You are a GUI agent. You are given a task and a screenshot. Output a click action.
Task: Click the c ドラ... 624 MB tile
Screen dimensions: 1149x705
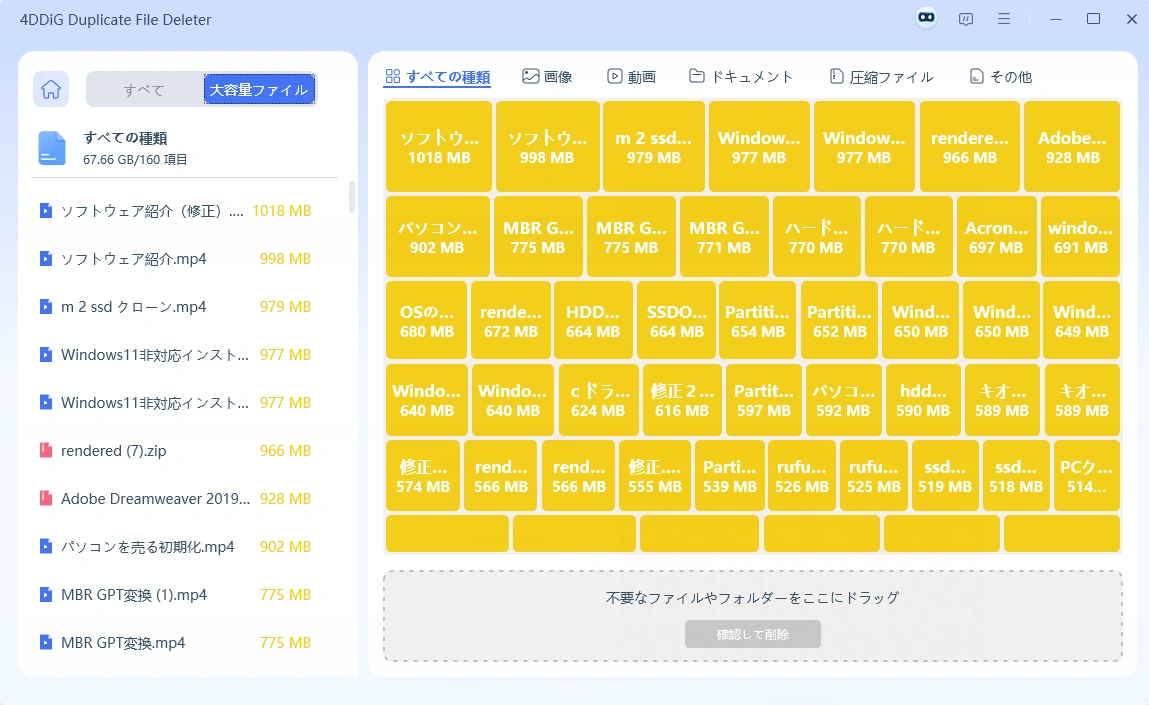coord(599,399)
